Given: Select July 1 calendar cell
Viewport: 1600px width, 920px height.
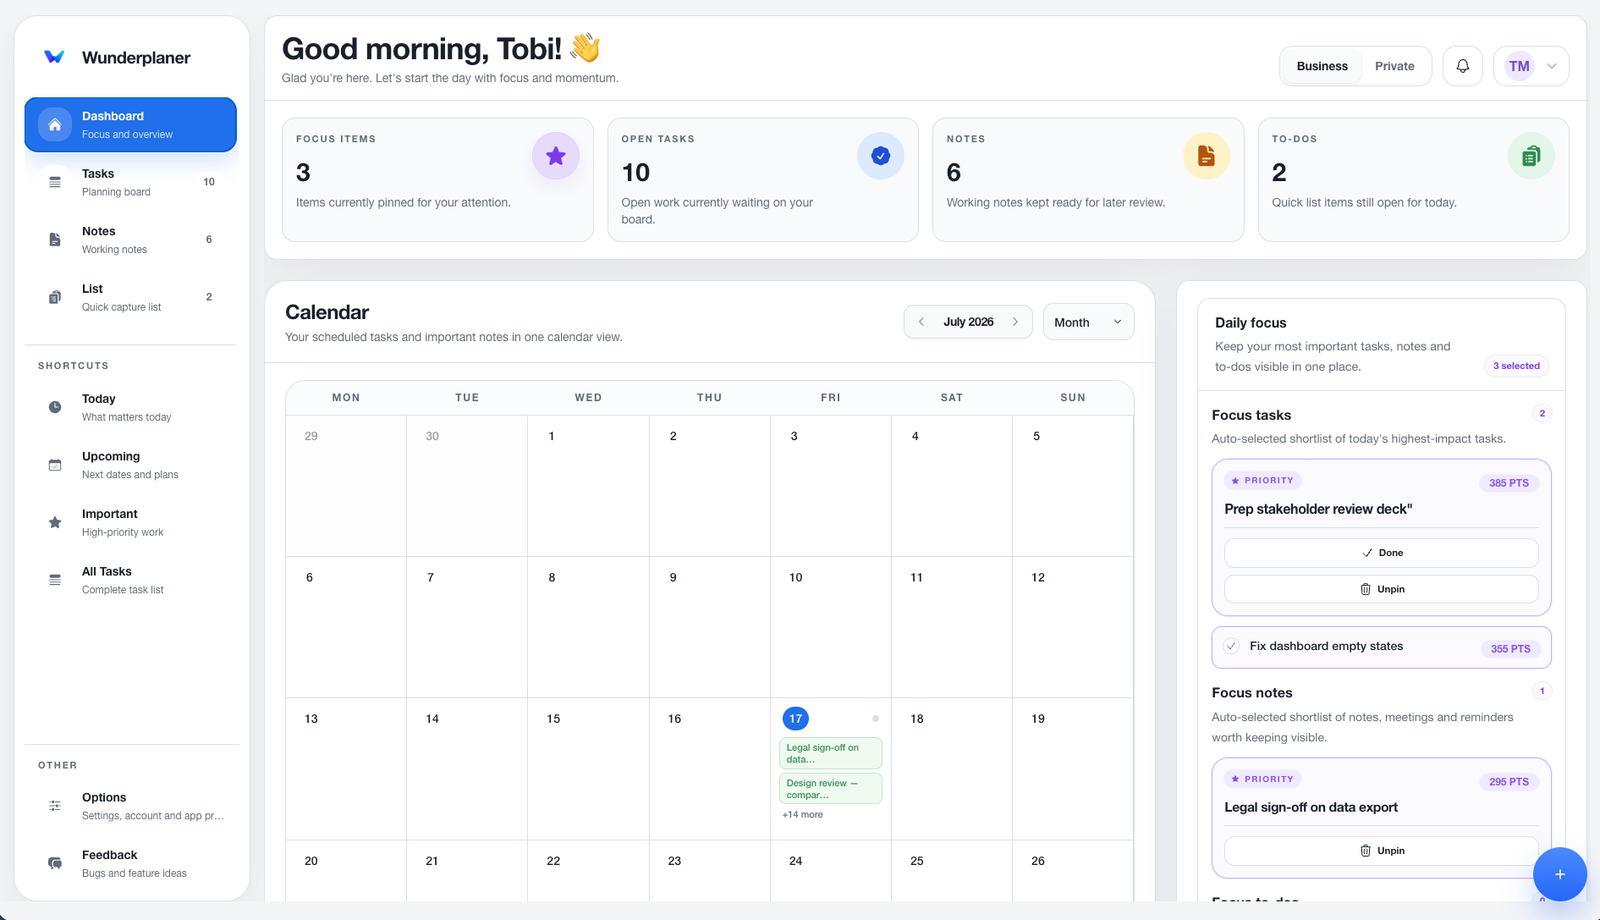Looking at the screenshot, I should pyautogui.click(x=588, y=486).
